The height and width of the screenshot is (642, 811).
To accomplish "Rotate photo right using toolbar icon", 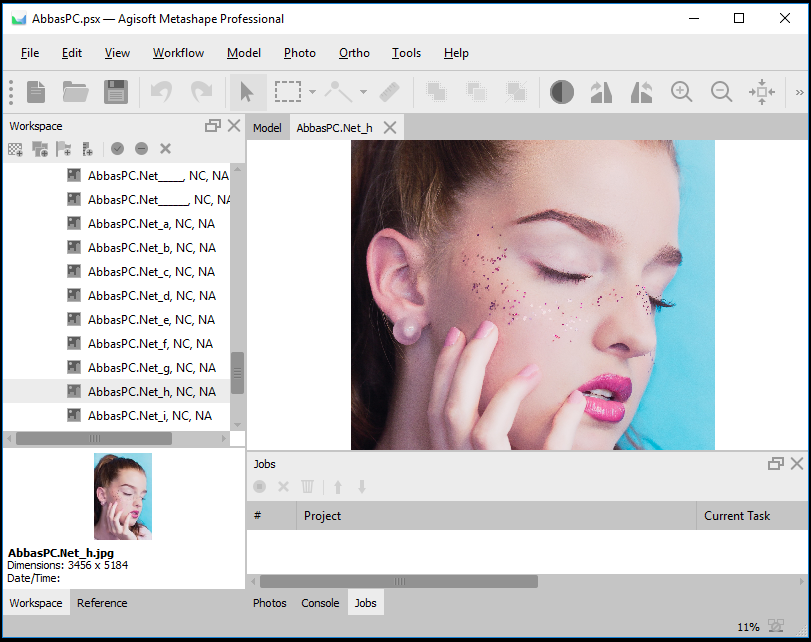I will pos(602,92).
